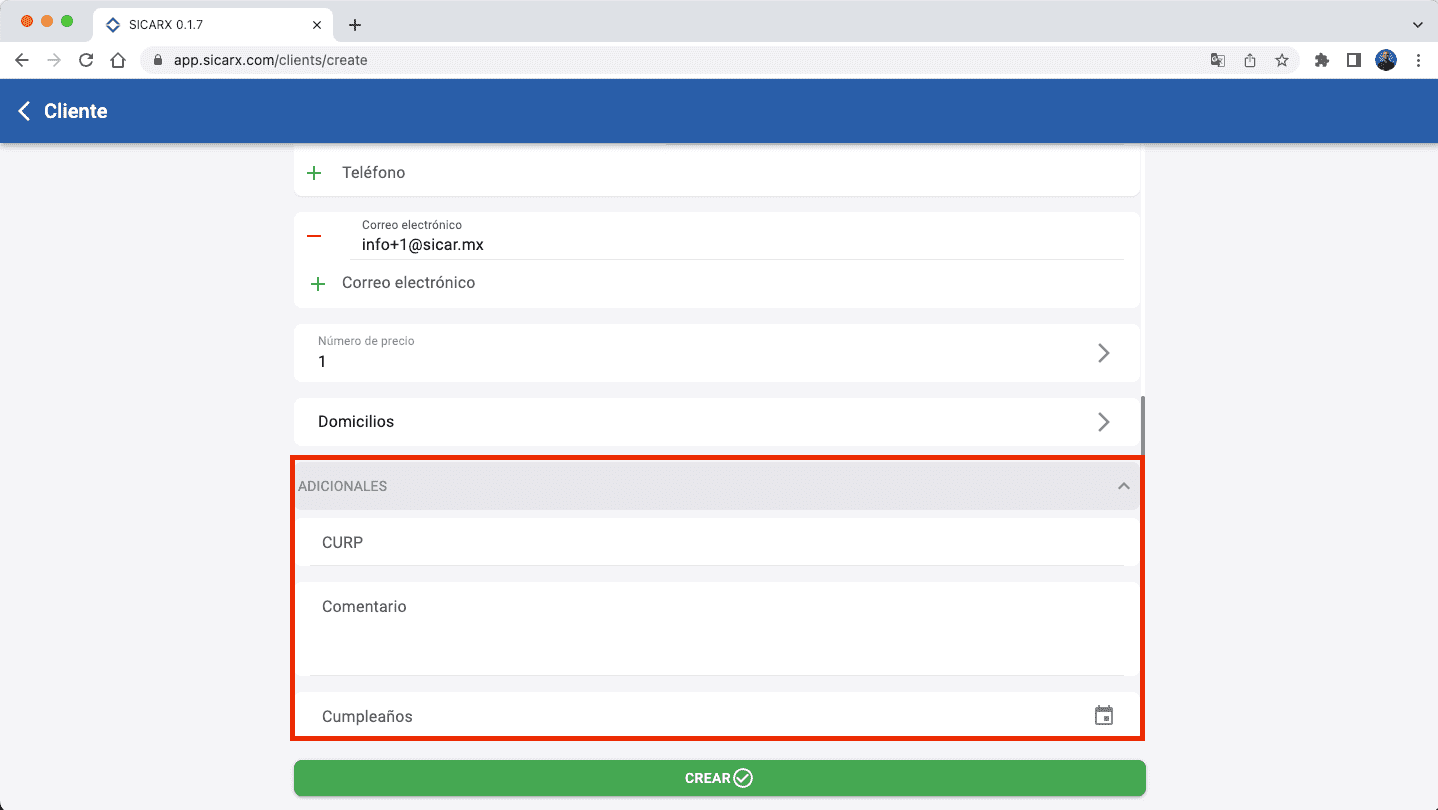Click into the CURP field
The width and height of the screenshot is (1438, 810).
[715, 543]
